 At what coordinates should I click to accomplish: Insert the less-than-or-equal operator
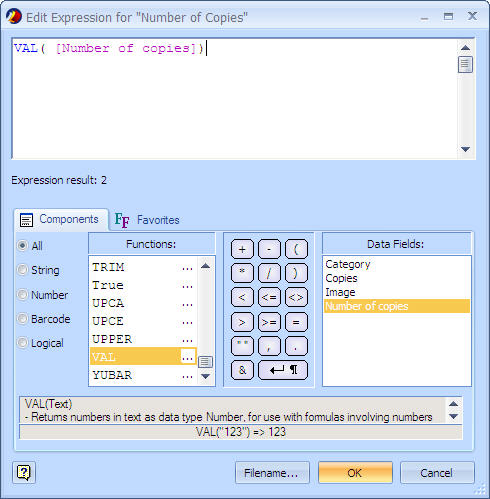point(269,297)
